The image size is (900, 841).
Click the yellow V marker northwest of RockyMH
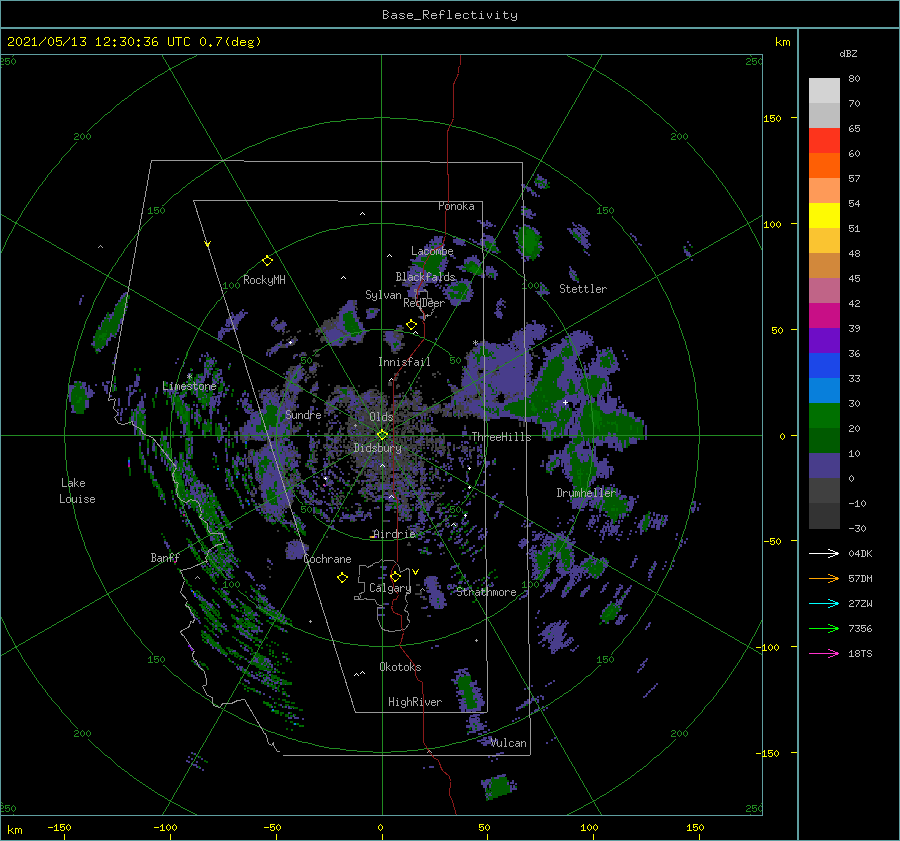click(x=208, y=244)
